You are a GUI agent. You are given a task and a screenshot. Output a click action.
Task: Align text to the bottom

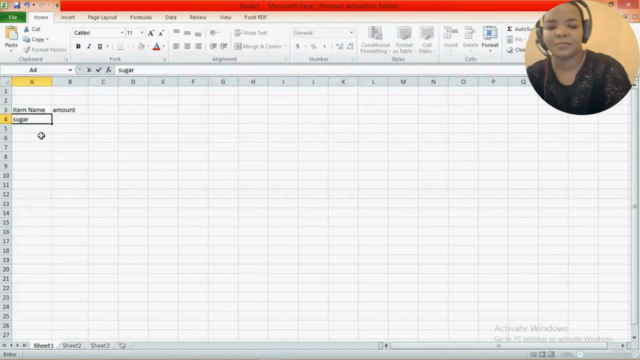(198, 32)
